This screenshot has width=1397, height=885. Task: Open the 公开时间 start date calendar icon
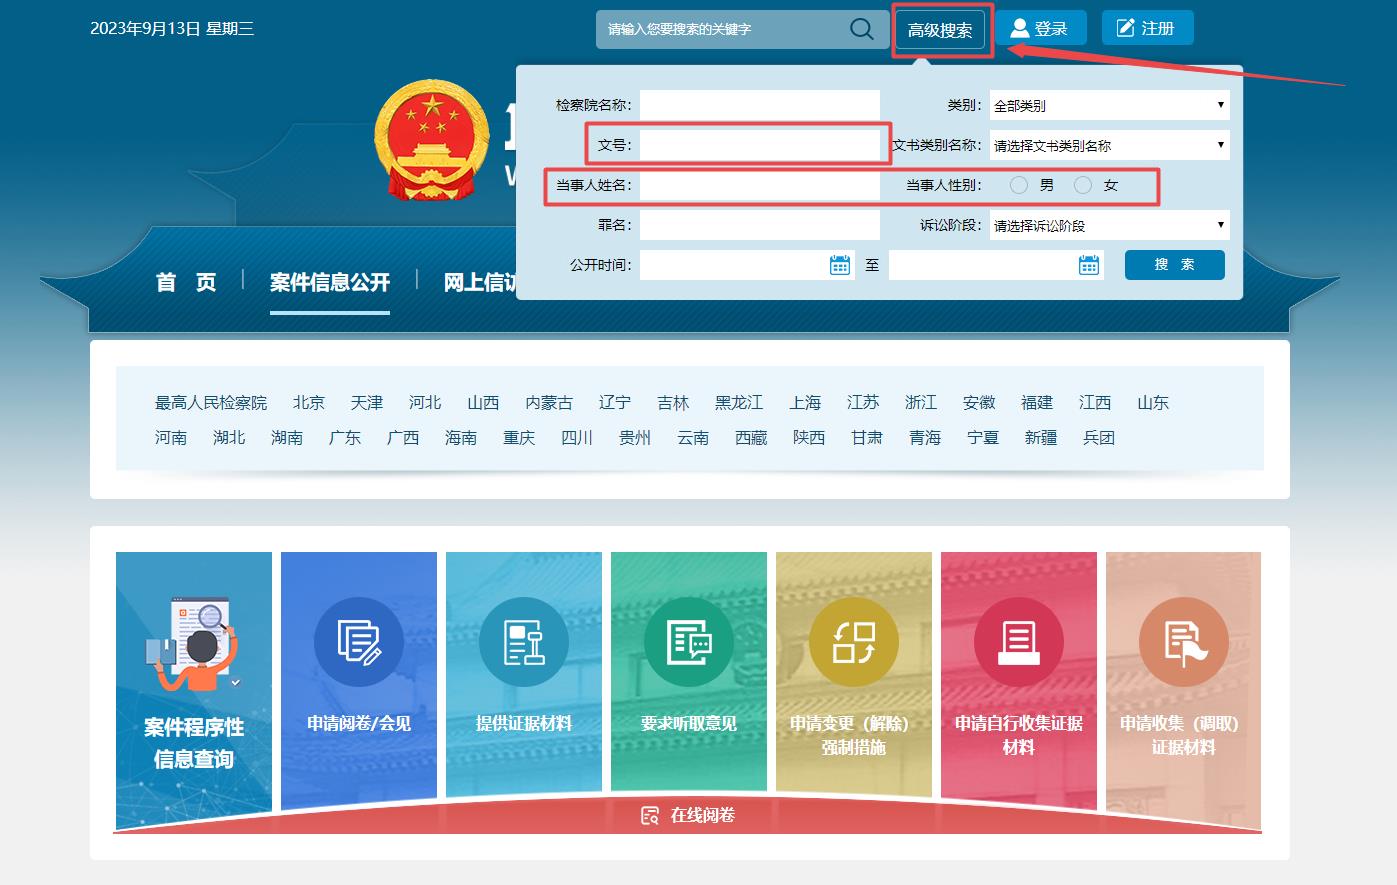pyautogui.click(x=838, y=265)
